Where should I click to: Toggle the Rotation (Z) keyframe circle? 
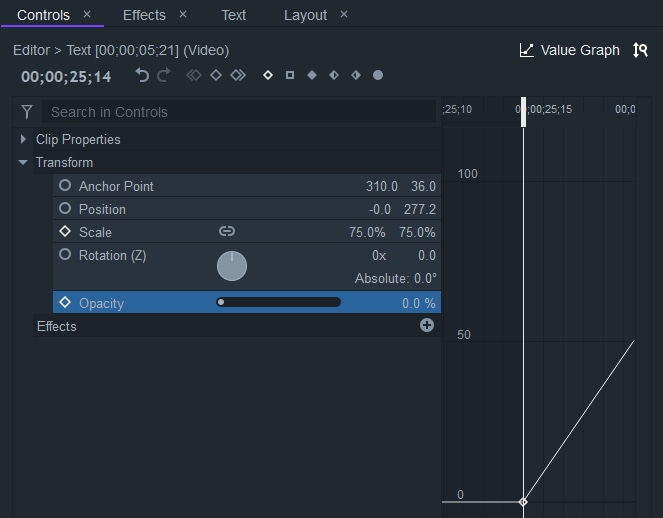tap(65, 255)
